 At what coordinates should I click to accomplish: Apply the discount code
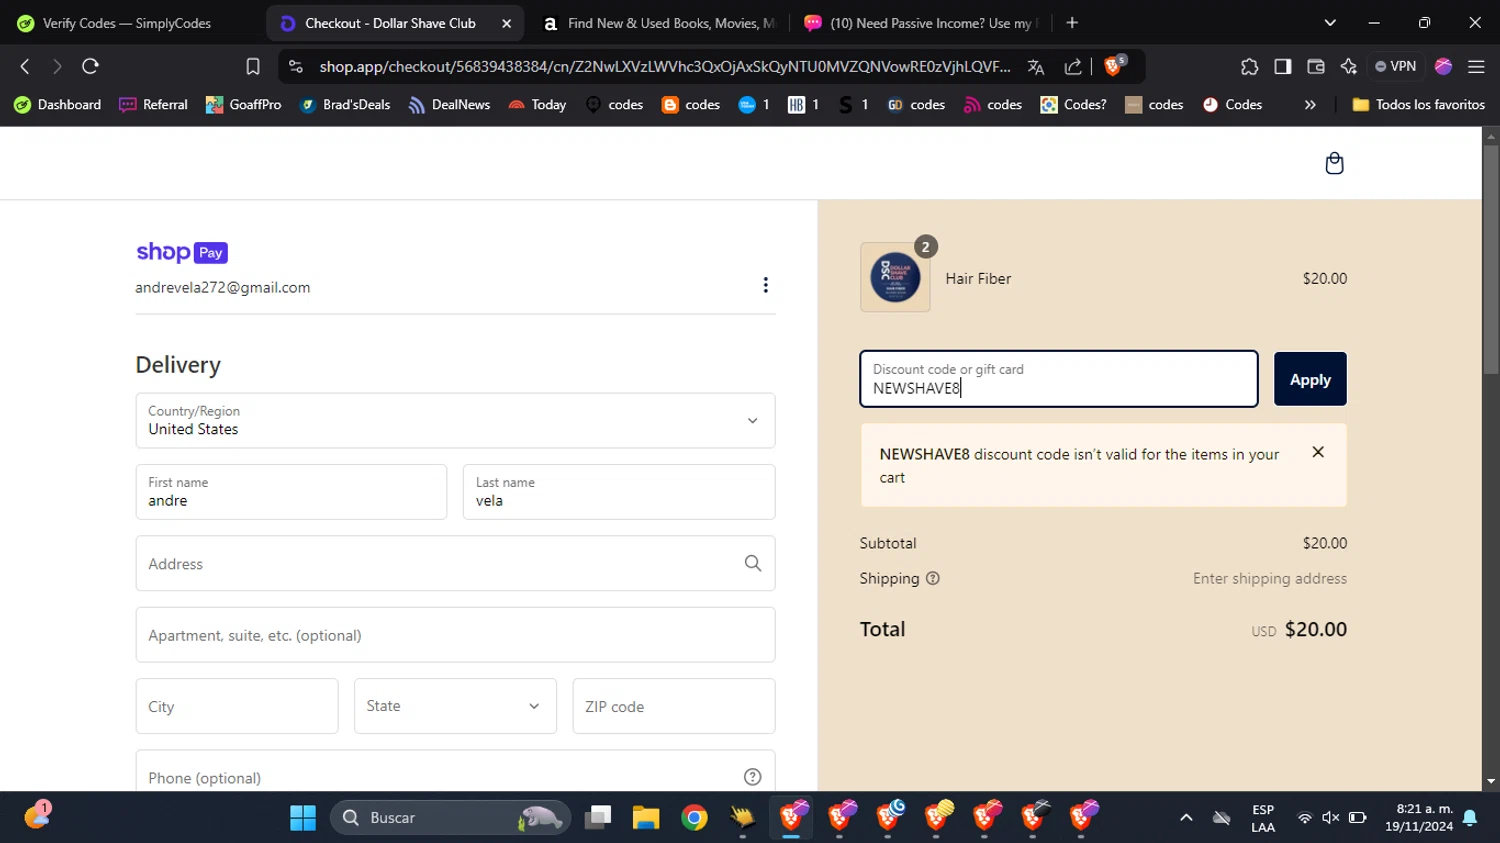click(1310, 379)
